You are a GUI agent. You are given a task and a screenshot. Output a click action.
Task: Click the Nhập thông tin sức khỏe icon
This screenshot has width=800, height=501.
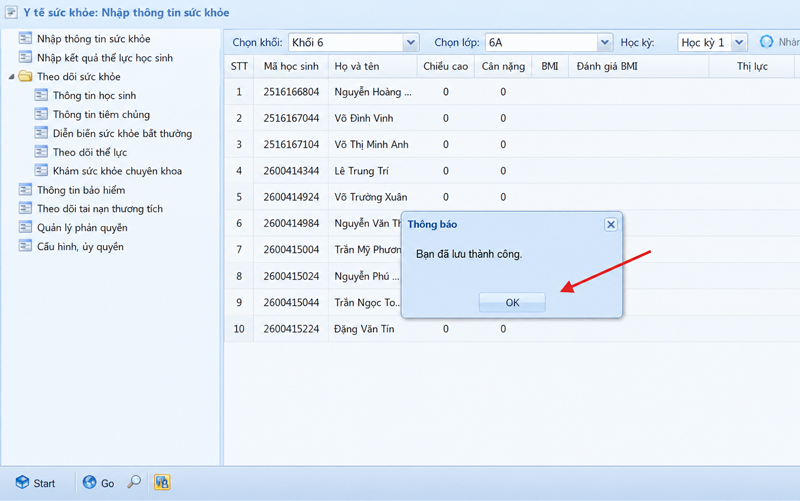click(25, 38)
